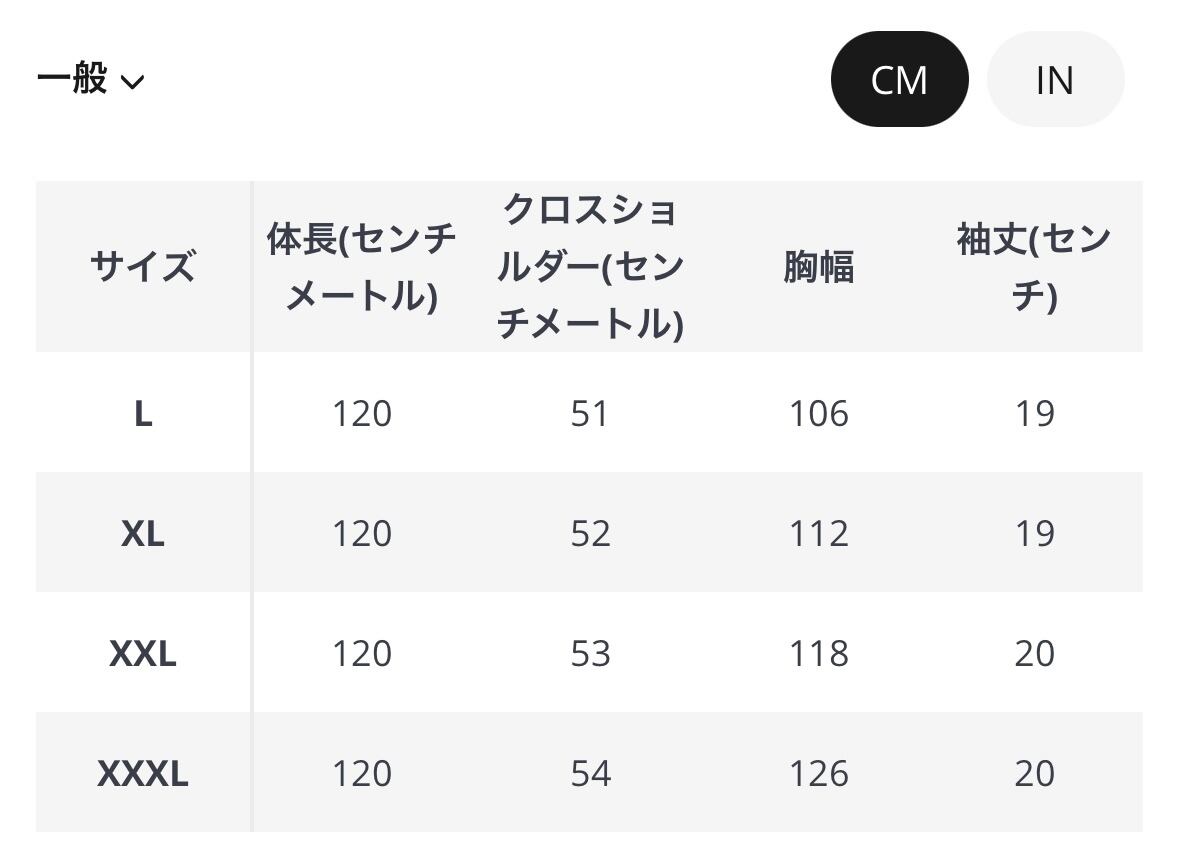Image resolution: width=1179 pixels, height=846 pixels.
Task: Click the XXXL cross shoulder value 54
Action: pos(590,773)
